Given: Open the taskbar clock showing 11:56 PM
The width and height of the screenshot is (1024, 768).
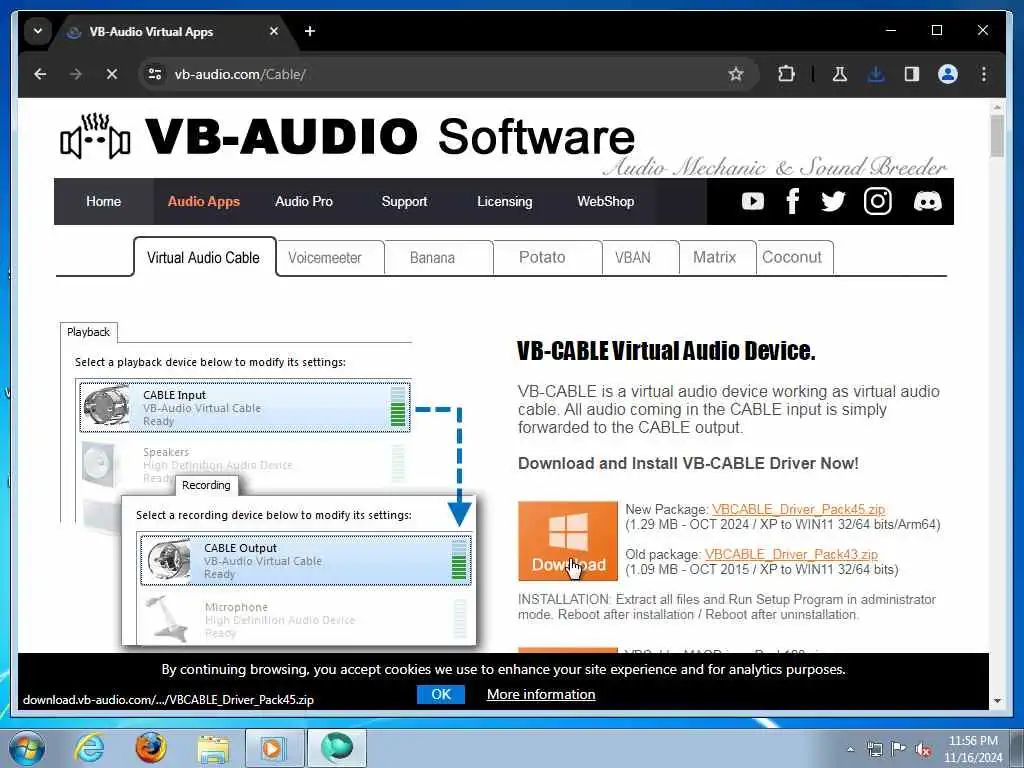Looking at the screenshot, I should click(x=973, y=748).
